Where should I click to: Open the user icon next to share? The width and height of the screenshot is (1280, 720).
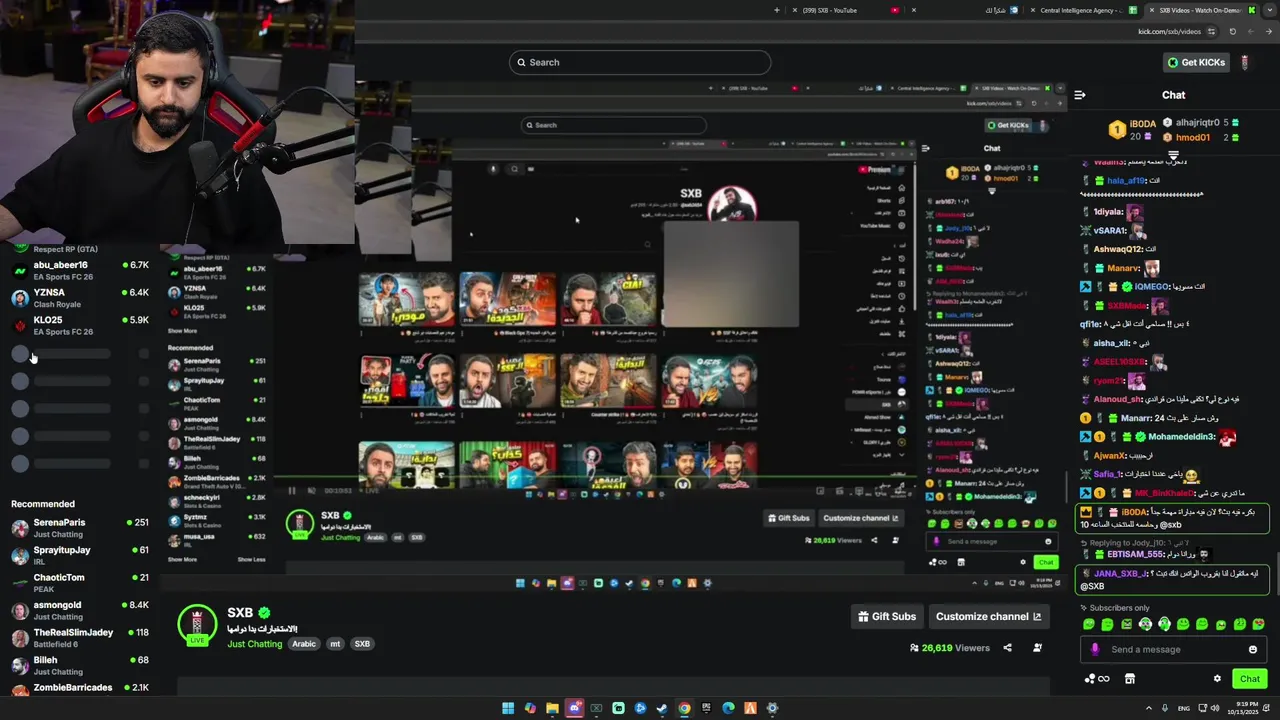tap(1037, 648)
